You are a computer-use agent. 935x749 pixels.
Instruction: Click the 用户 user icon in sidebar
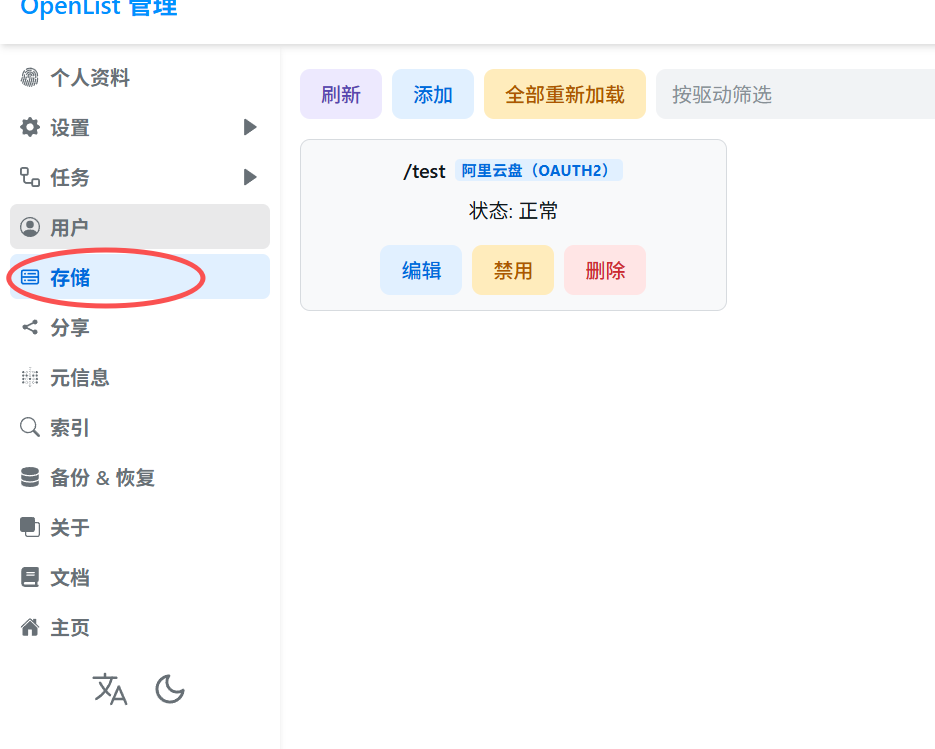pos(30,227)
